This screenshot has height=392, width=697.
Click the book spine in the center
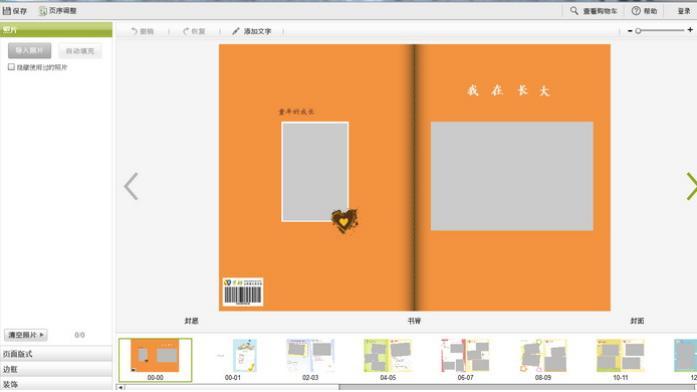pos(415,177)
